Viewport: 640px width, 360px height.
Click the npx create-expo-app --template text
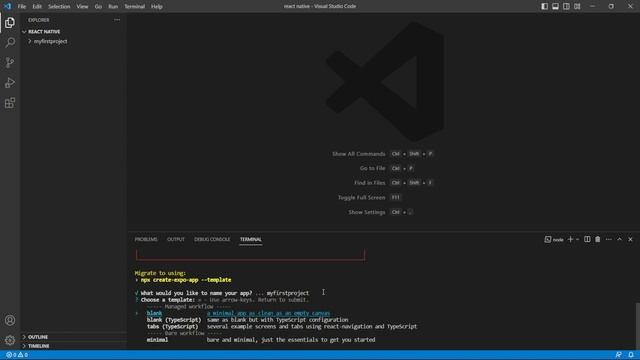point(186,280)
